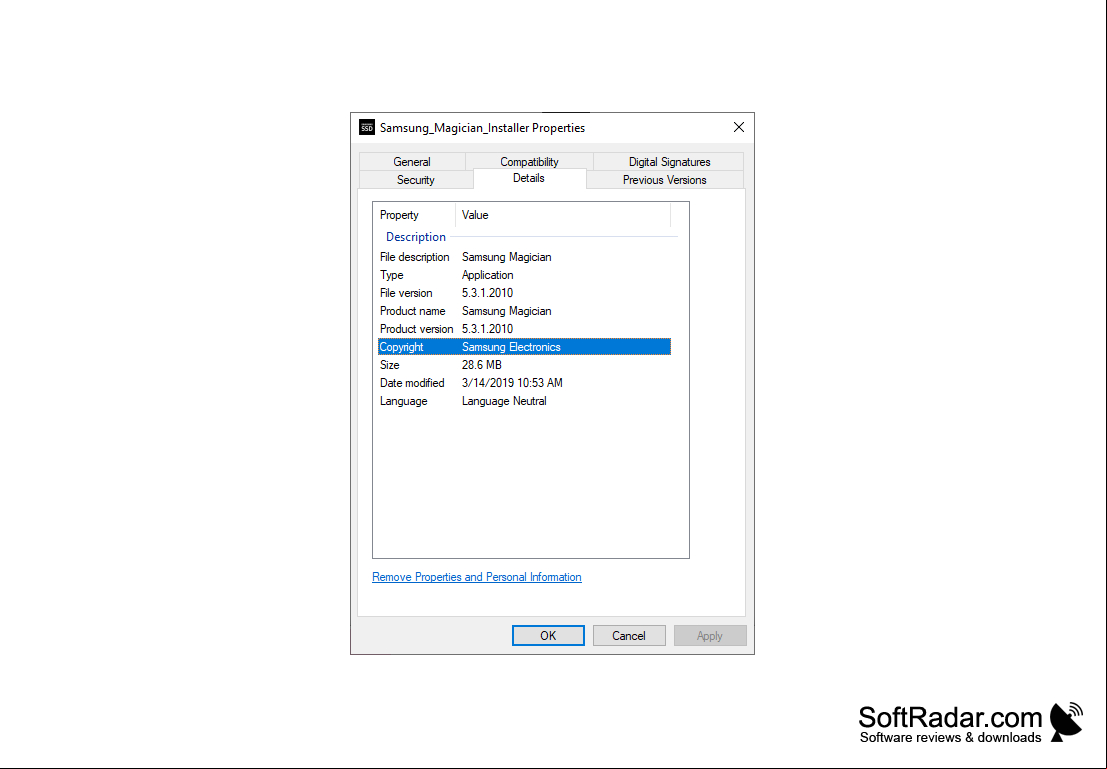Image resolution: width=1107 pixels, height=769 pixels.
Task: Select the File description row
Action: coord(524,257)
